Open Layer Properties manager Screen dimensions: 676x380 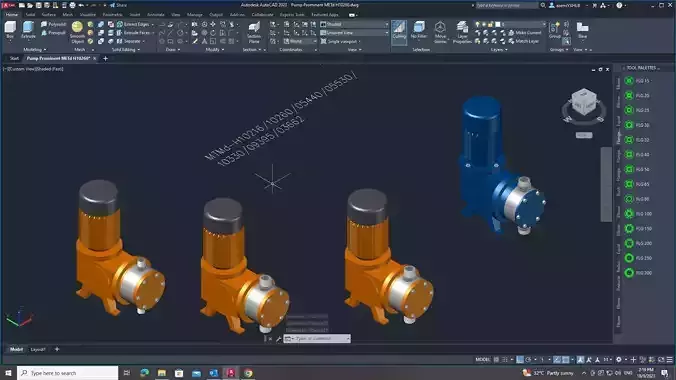click(x=462, y=32)
